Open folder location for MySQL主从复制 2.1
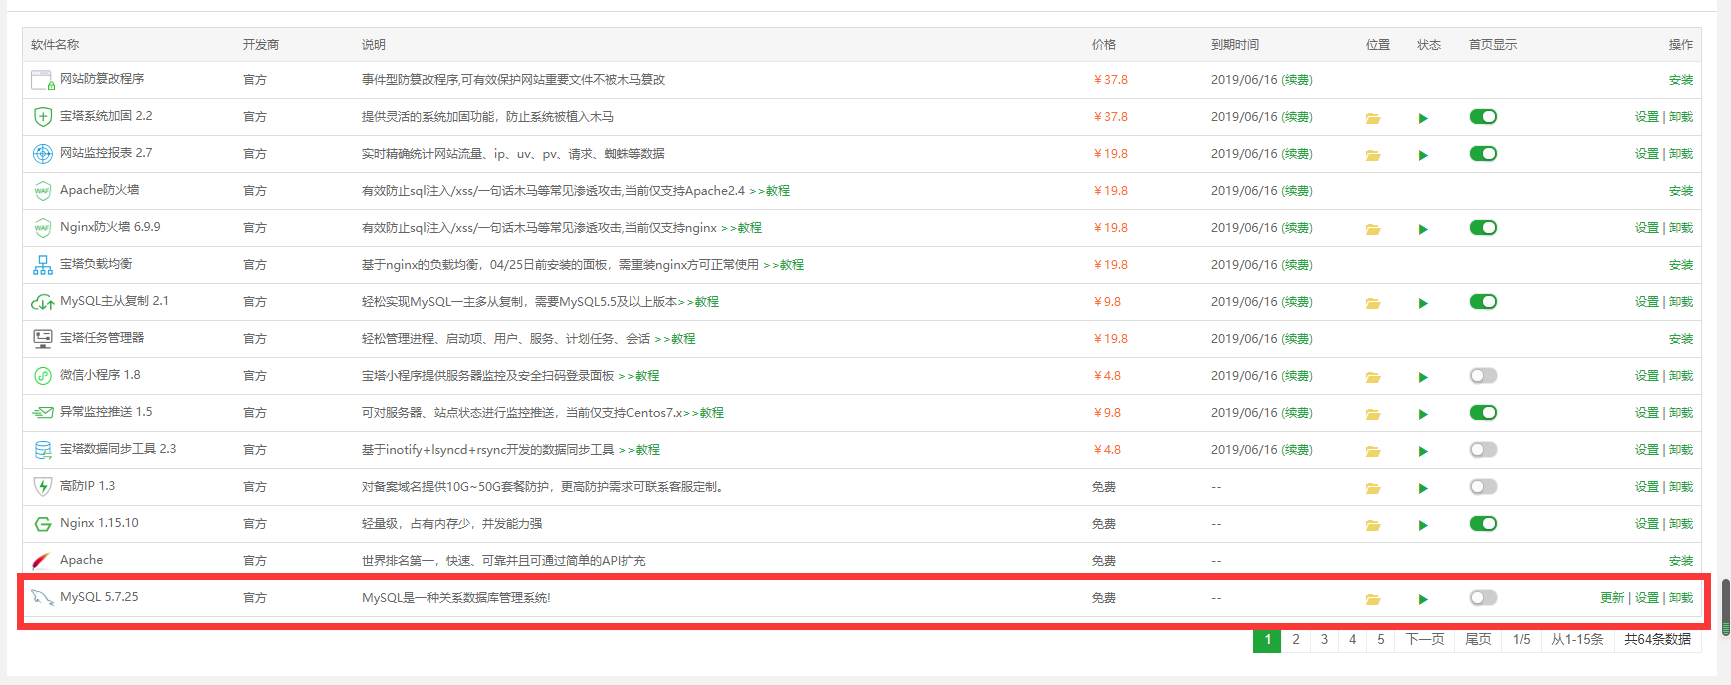The width and height of the screenshot is (1731, 685). click(1373, 303)
